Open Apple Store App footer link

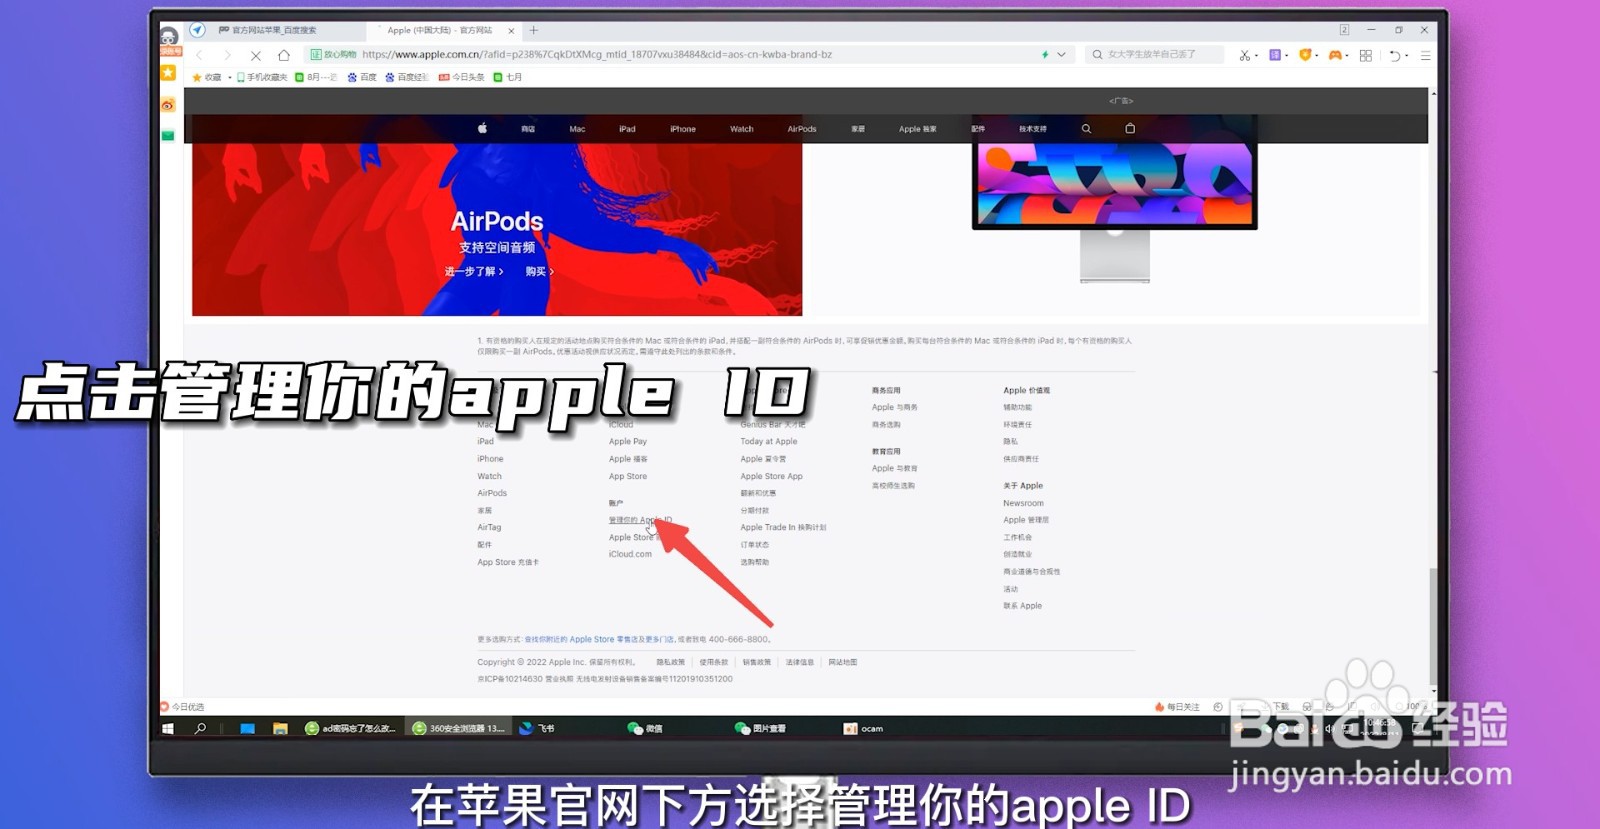(771, 476)
